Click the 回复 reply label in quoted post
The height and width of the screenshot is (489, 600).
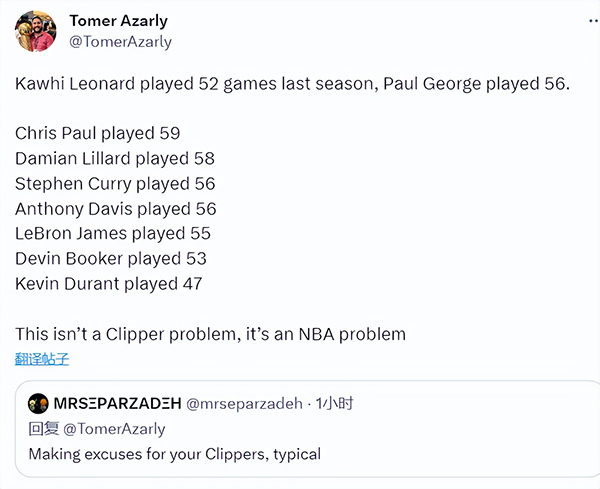click(x=44, y=429)
